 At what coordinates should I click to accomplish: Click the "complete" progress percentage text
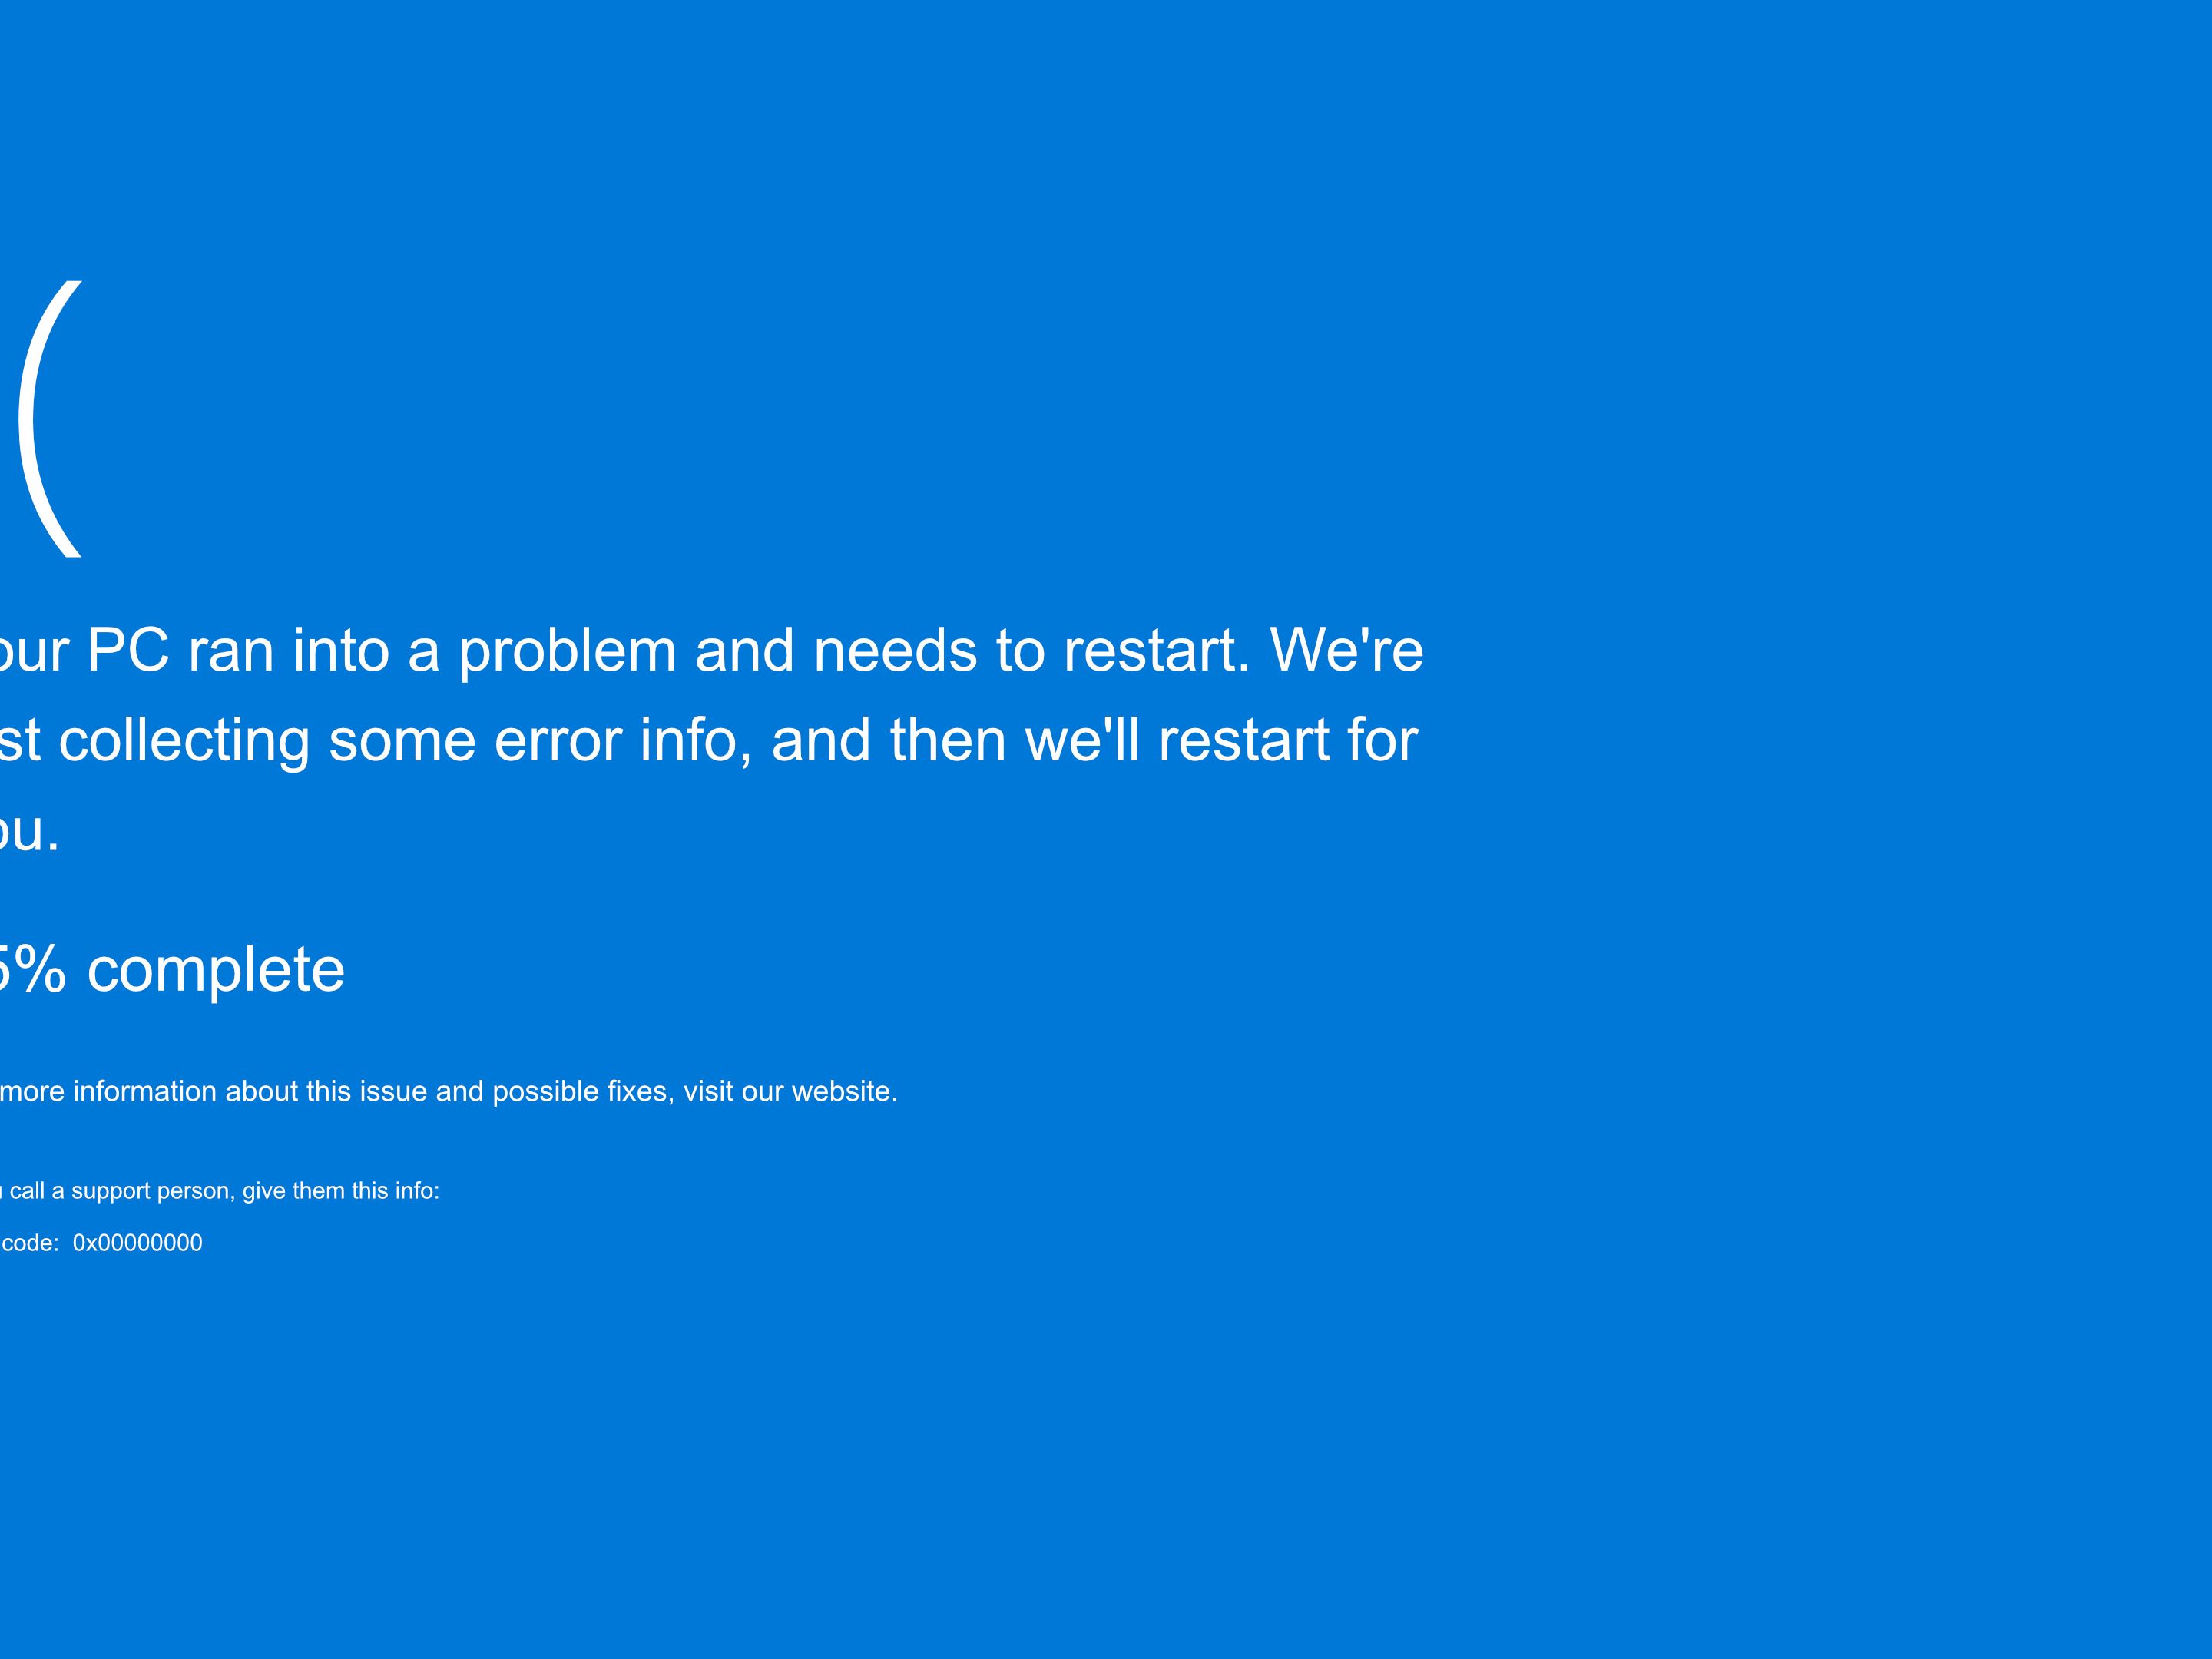pyautogui.click(x=172, y=970)
